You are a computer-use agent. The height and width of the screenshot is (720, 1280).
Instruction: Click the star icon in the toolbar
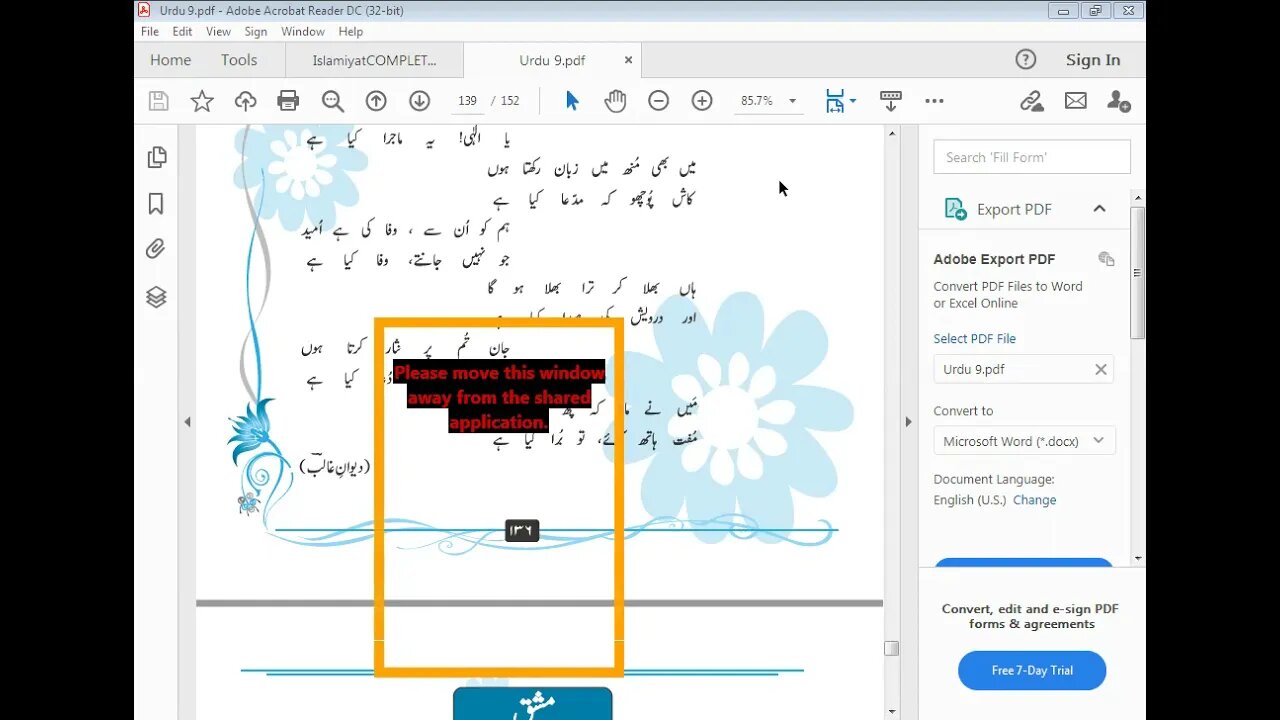[x=202, y=101]
